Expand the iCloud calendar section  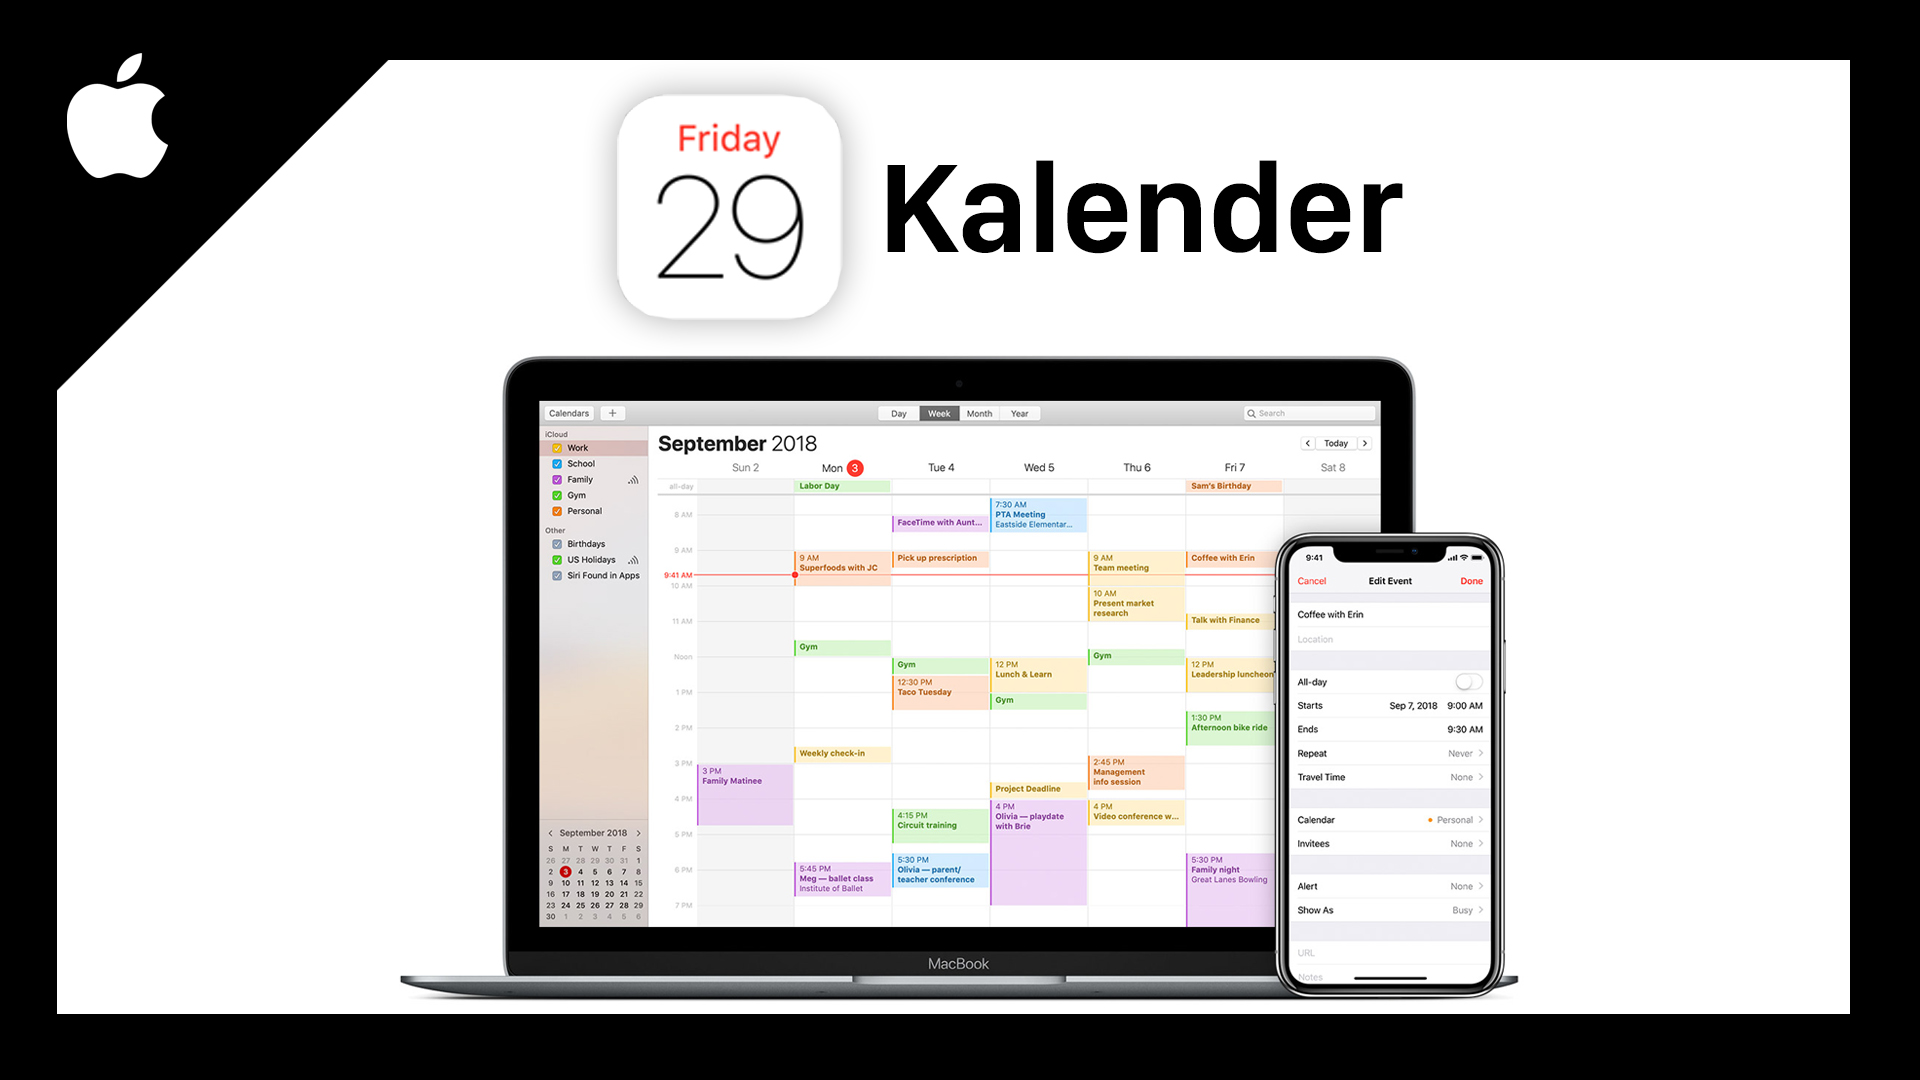(x=556, y=433)
